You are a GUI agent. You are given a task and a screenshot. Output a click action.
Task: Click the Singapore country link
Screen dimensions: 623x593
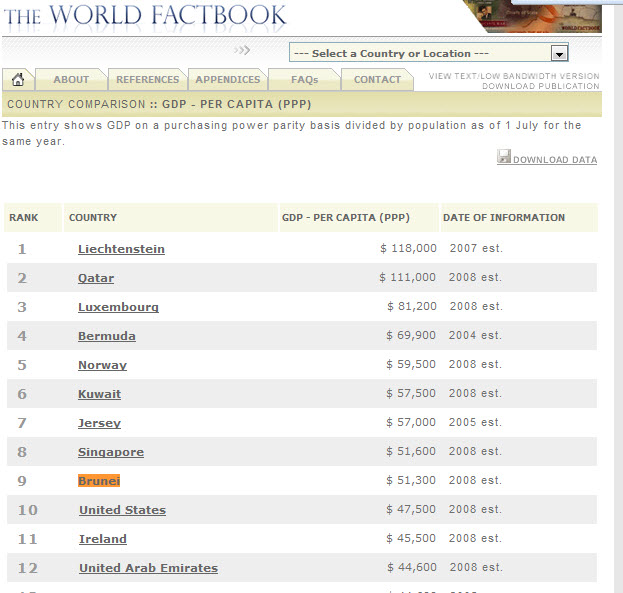tap(111, 452)
